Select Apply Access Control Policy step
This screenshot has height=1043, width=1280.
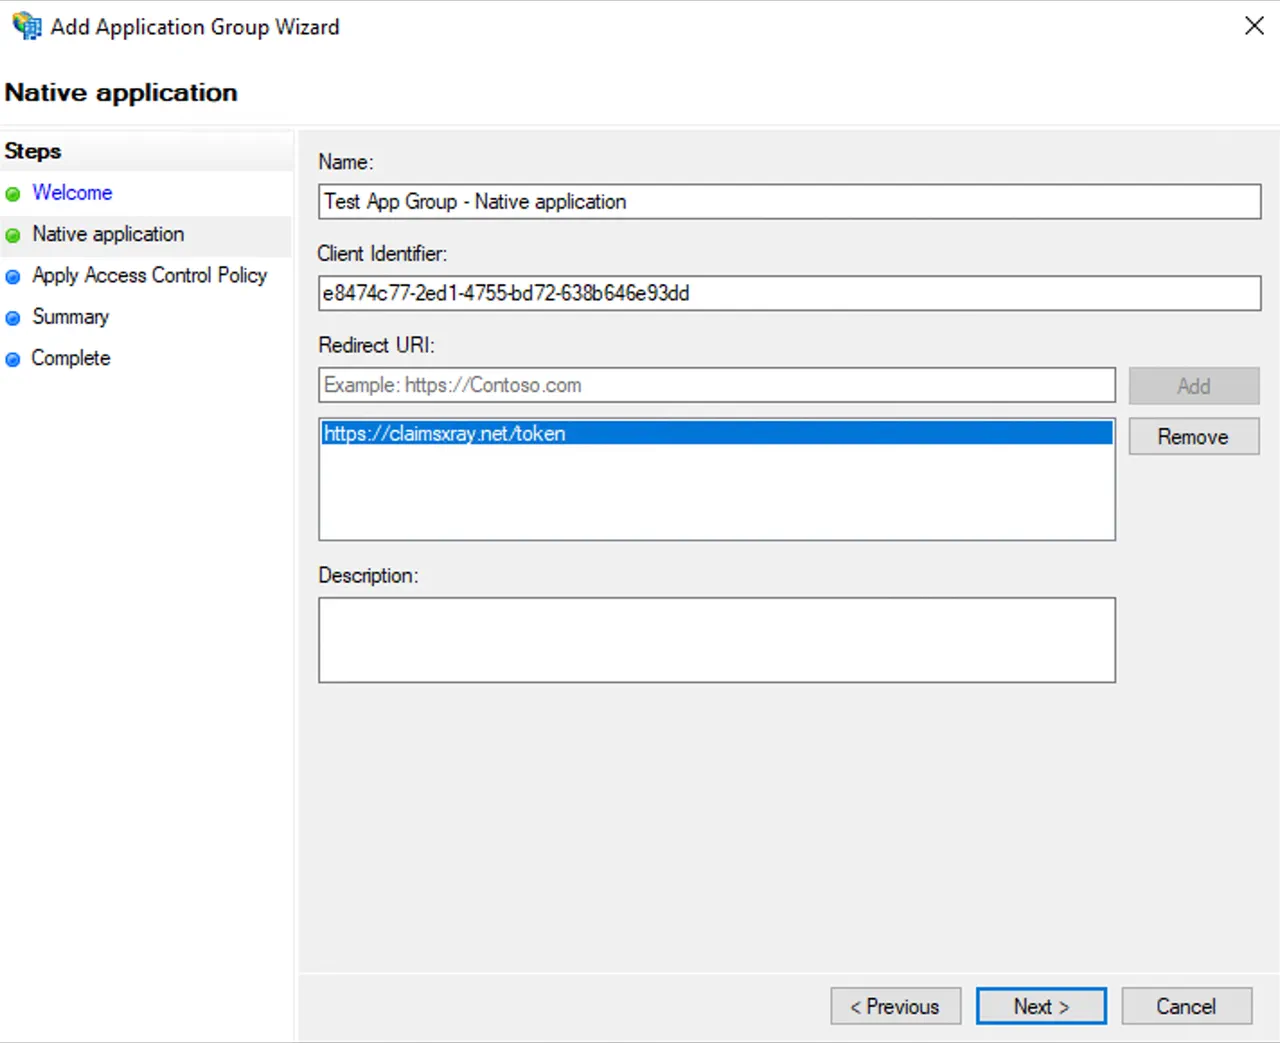coord(150,275)
